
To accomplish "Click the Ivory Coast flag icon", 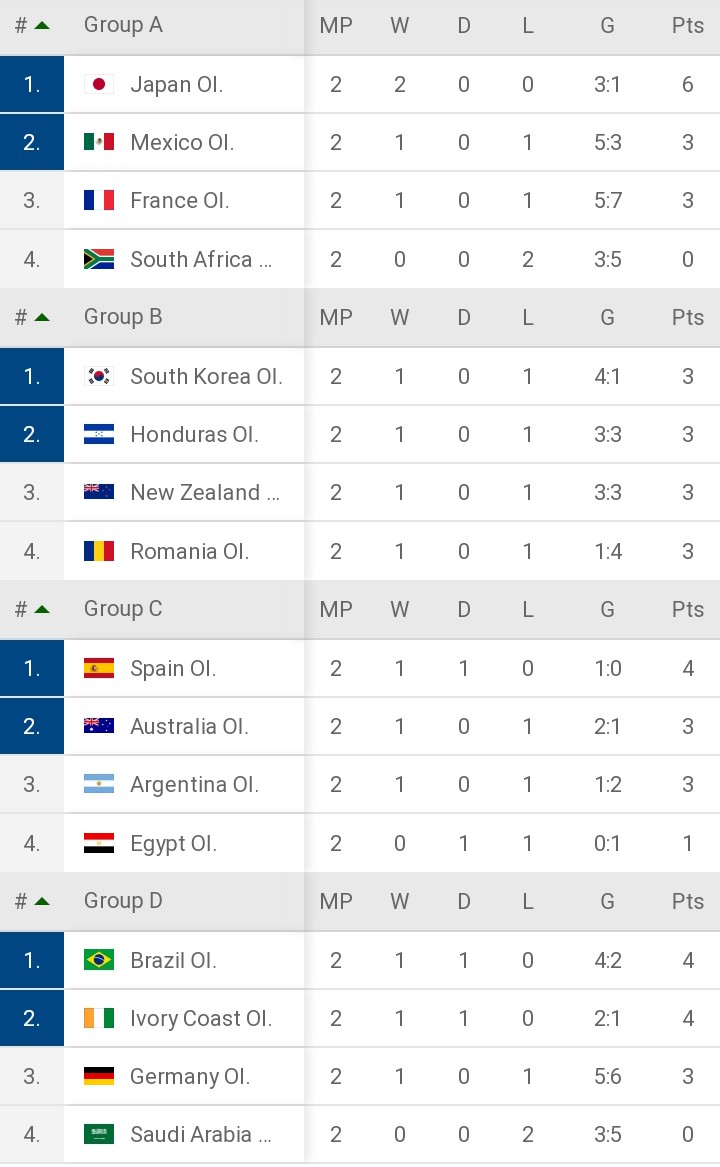I will coord(98,1017).
